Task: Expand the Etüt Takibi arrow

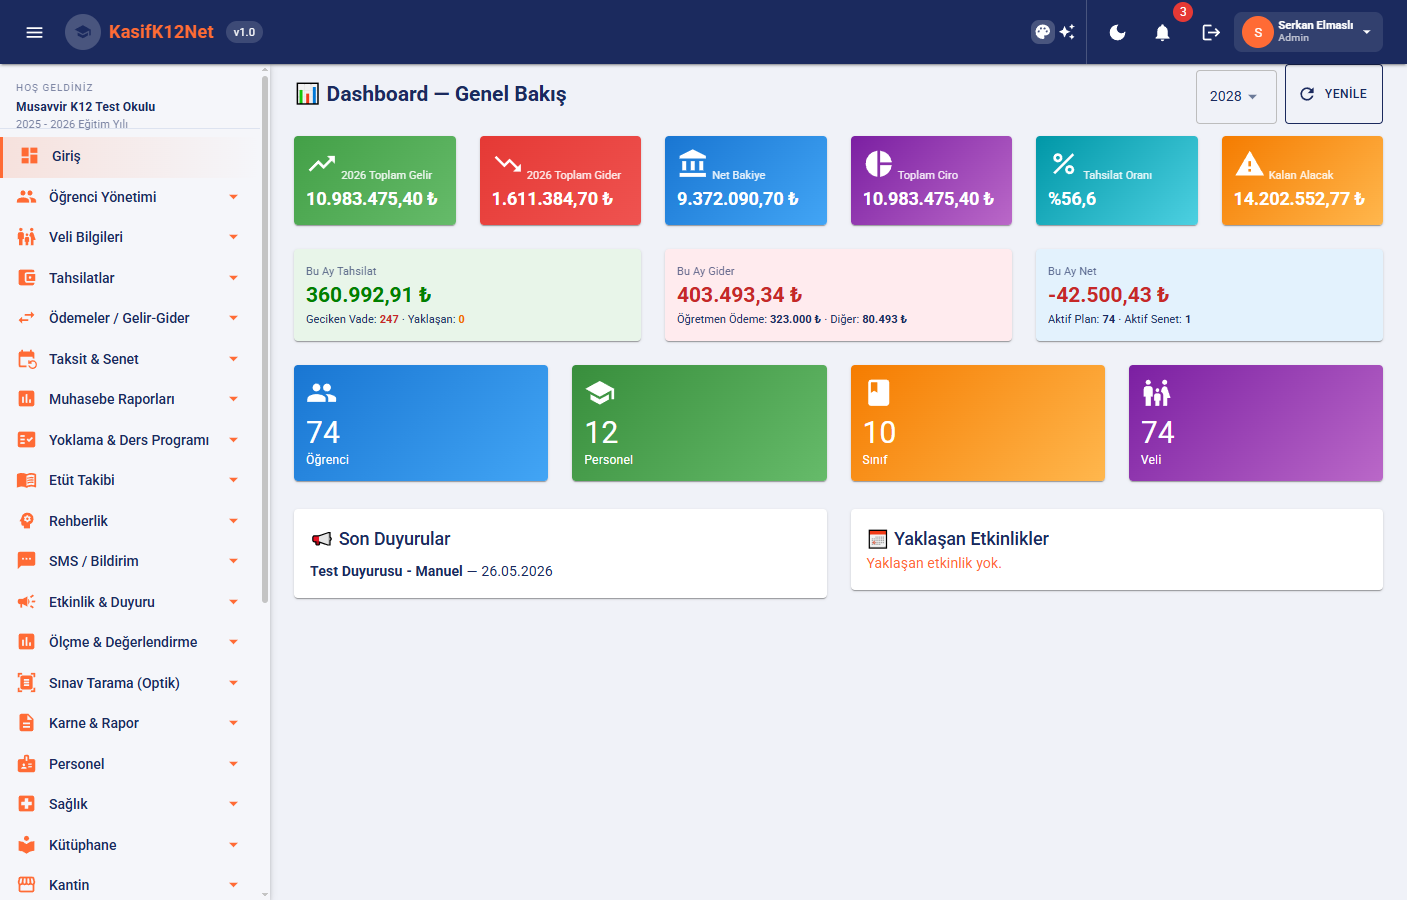Action: pyautogui.click(x=233, y=480)
